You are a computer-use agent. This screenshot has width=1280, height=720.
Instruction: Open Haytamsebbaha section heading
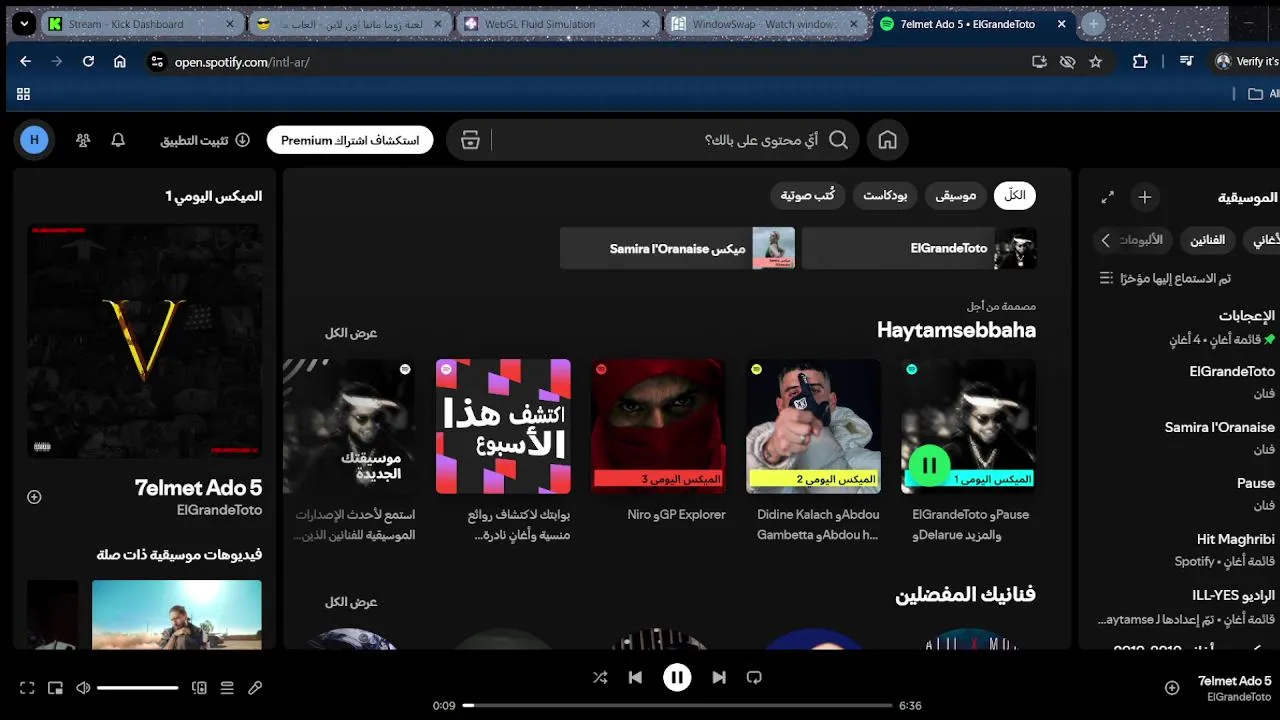pos(956,330)
